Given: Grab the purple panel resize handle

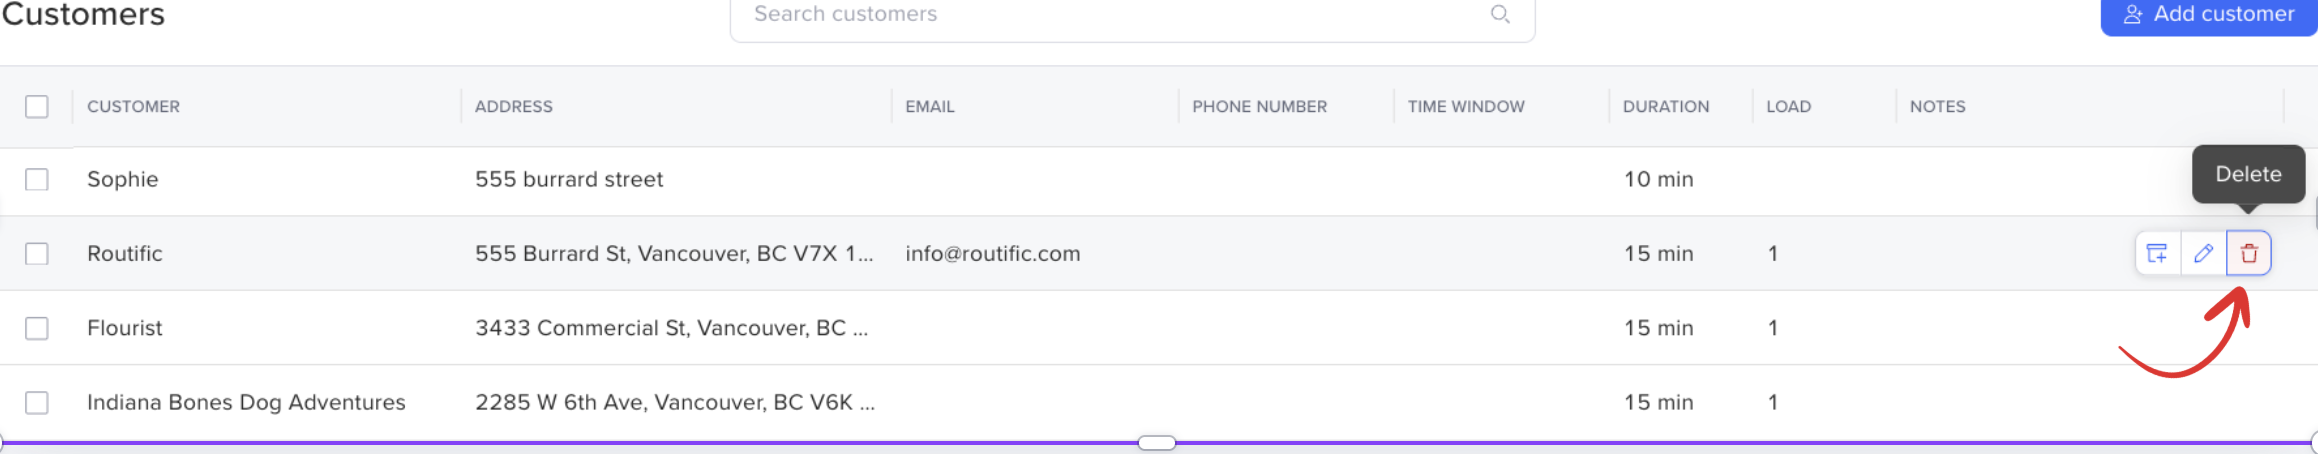Looking at the screenshot, I should (x=1156, y=442).
